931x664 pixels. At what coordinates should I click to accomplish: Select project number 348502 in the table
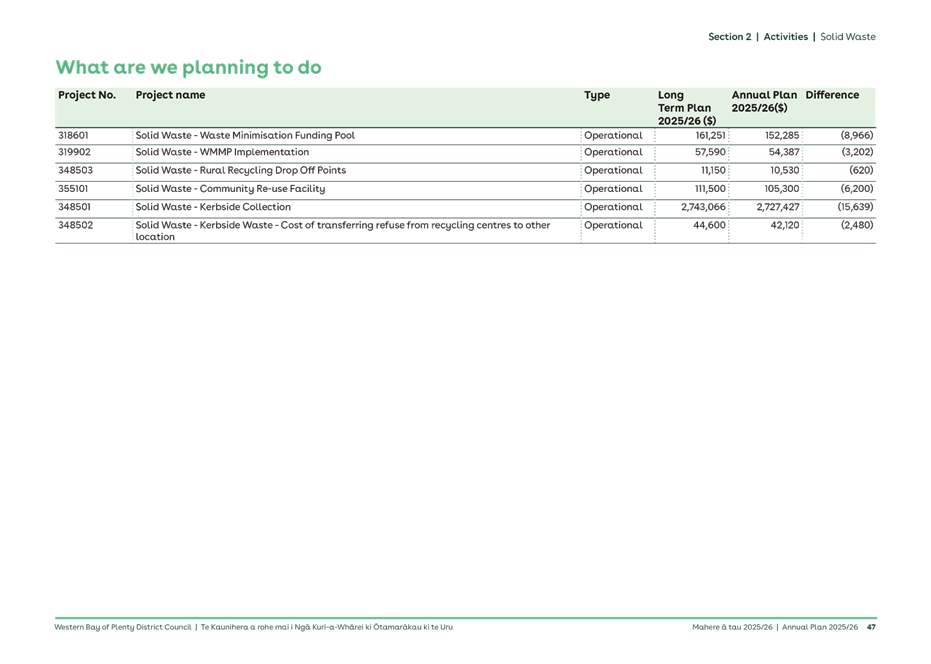pyautogui.click(x=75, y=227)
